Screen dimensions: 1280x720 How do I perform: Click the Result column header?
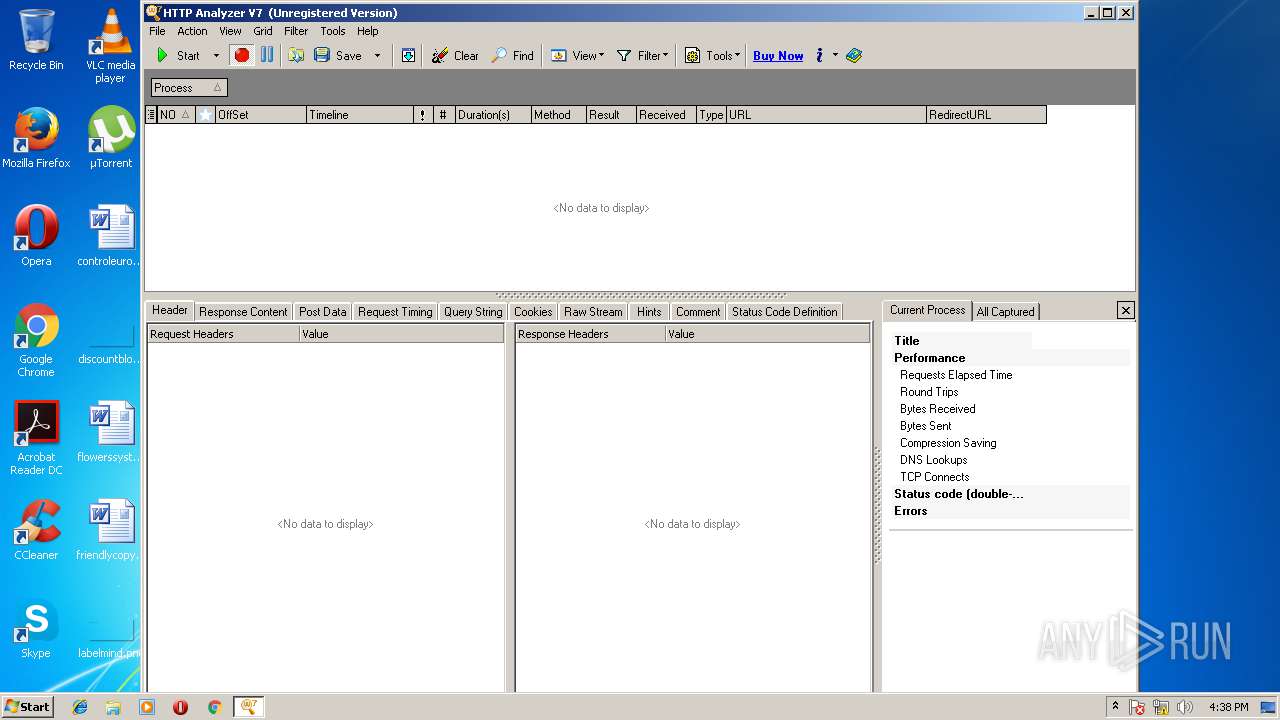point(610,115)
